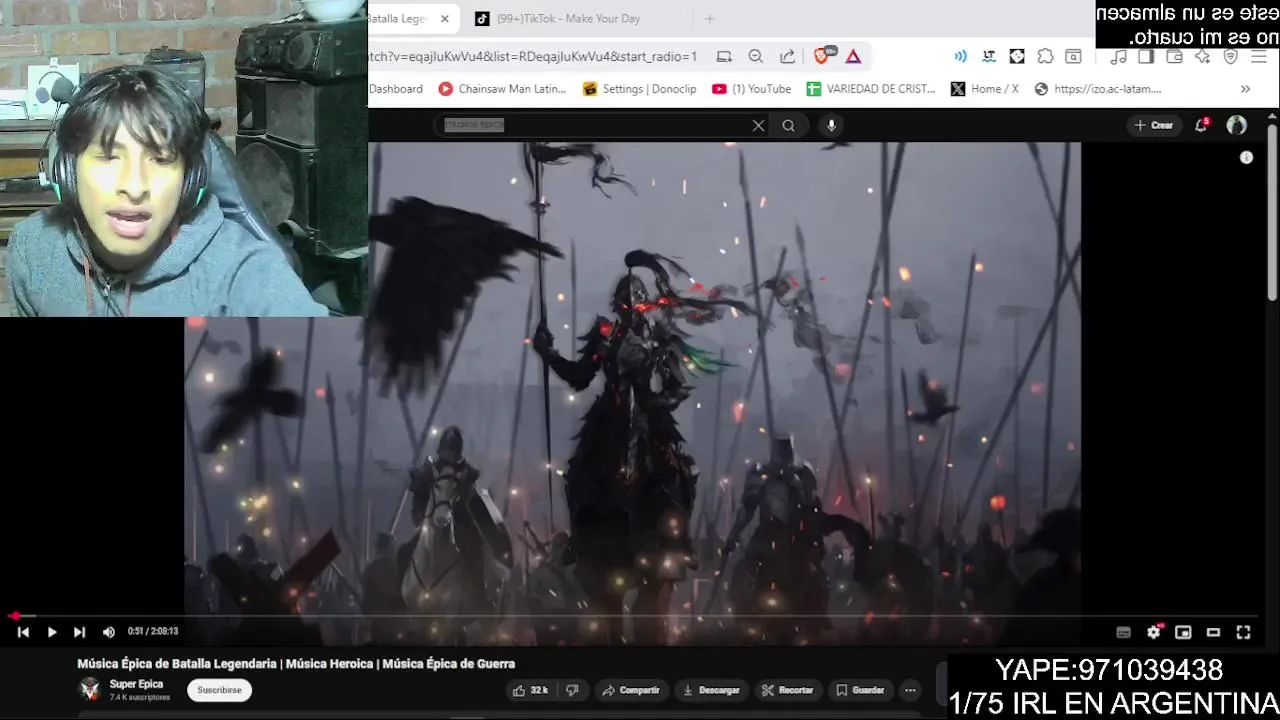1280x720 pixels.
Task: Open the Home / X bookmark
Action: click(985, 89)
